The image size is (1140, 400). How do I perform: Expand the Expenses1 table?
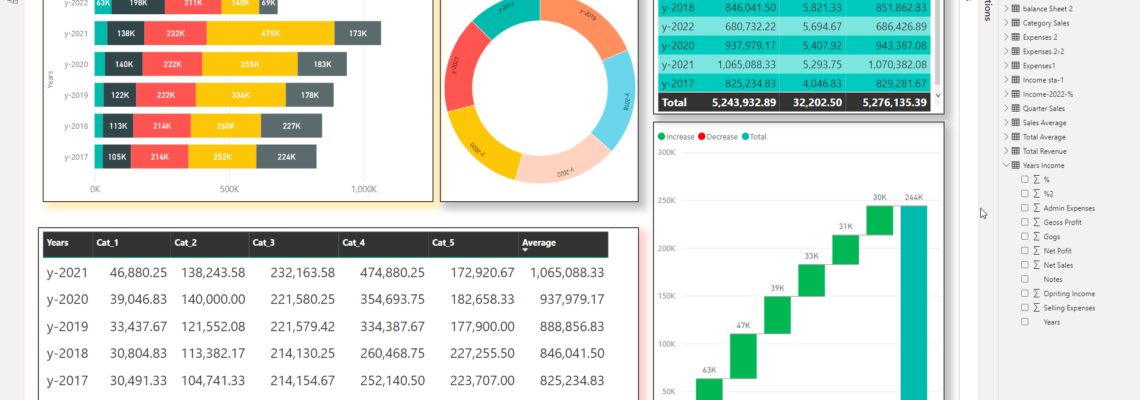coord(1007,65)
